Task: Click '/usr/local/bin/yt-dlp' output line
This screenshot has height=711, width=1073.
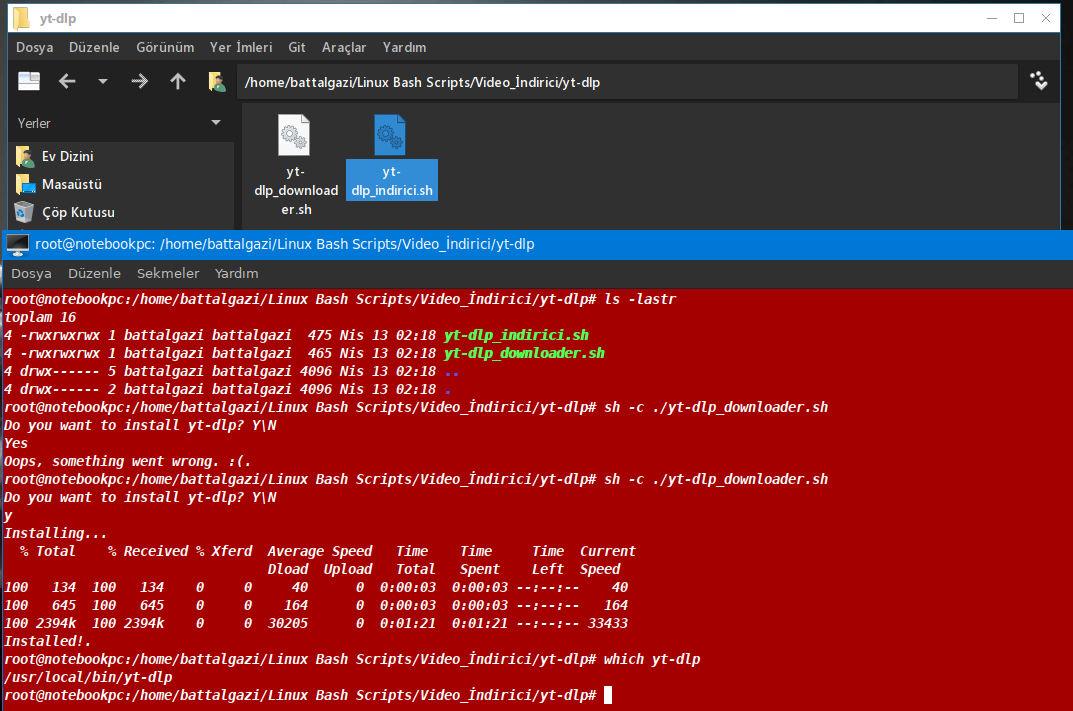Action: (x=88, y=677)
